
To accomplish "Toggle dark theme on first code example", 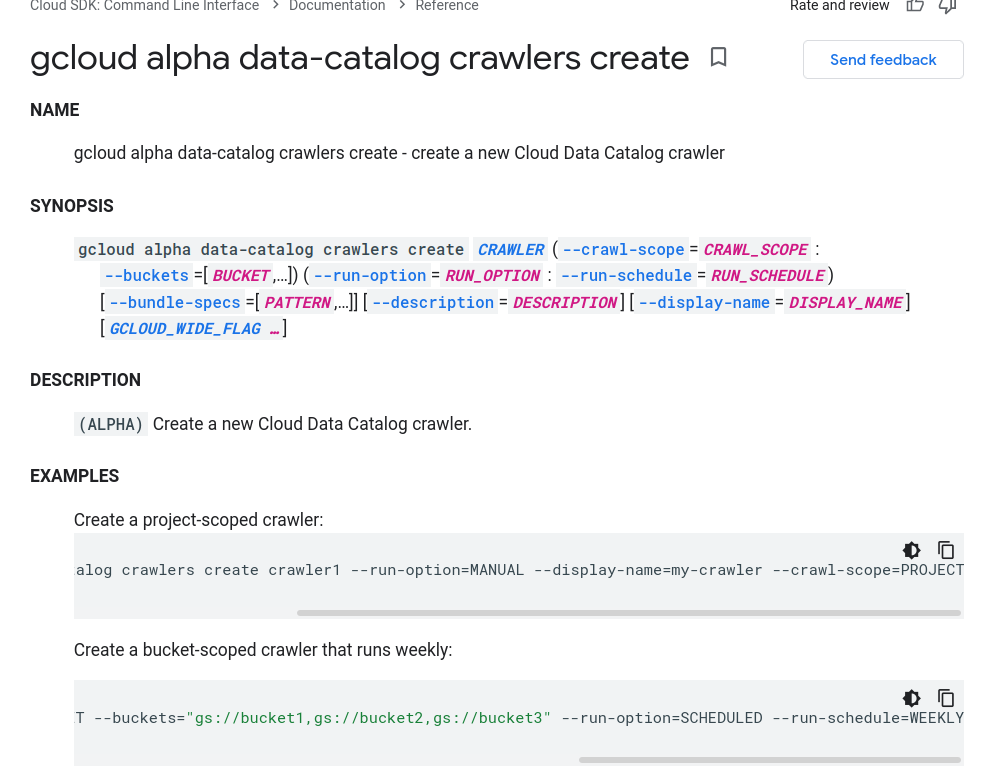I will pos(912,550).
